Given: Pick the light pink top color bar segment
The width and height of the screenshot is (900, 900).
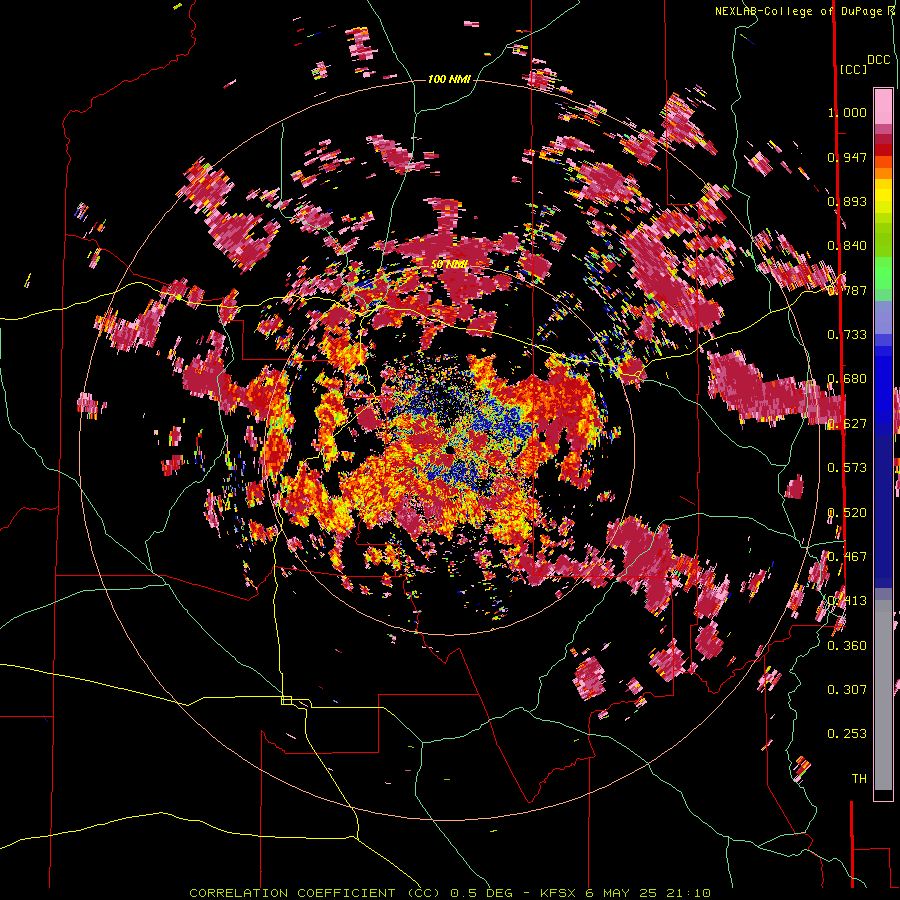Looking at the screenshot, I should coord(883,106).
